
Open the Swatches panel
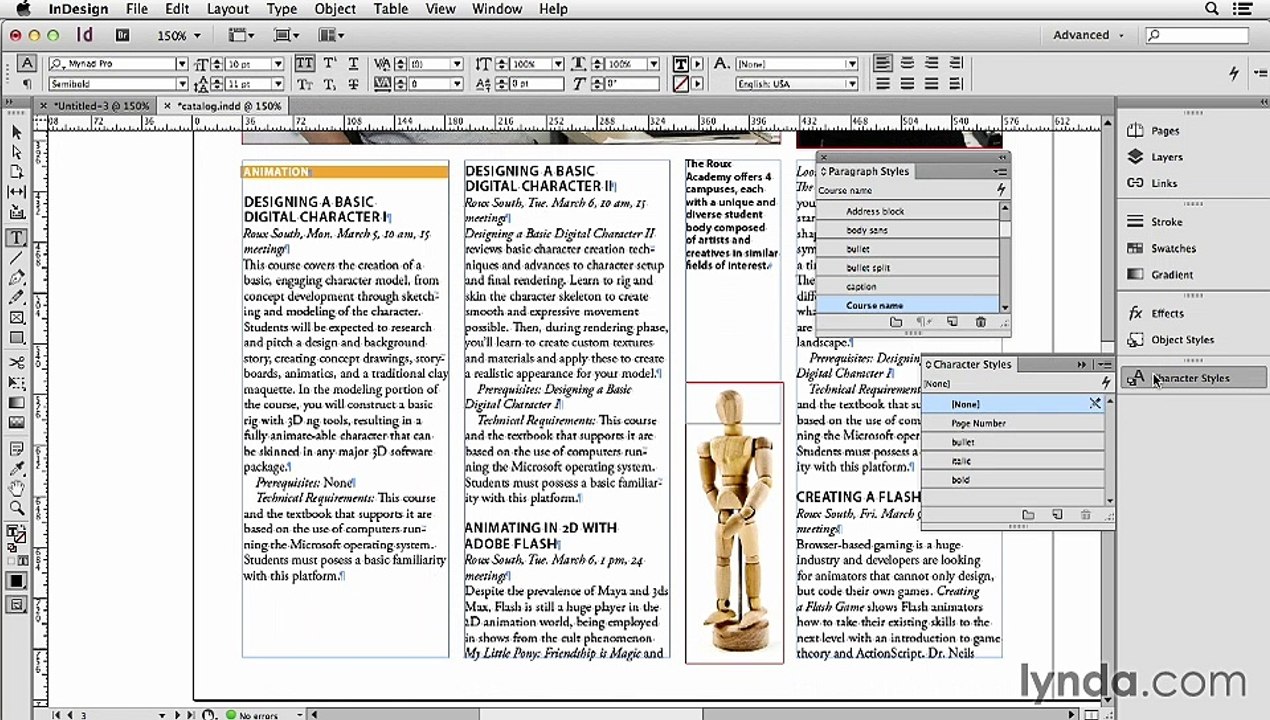(x=1173, y=248)
